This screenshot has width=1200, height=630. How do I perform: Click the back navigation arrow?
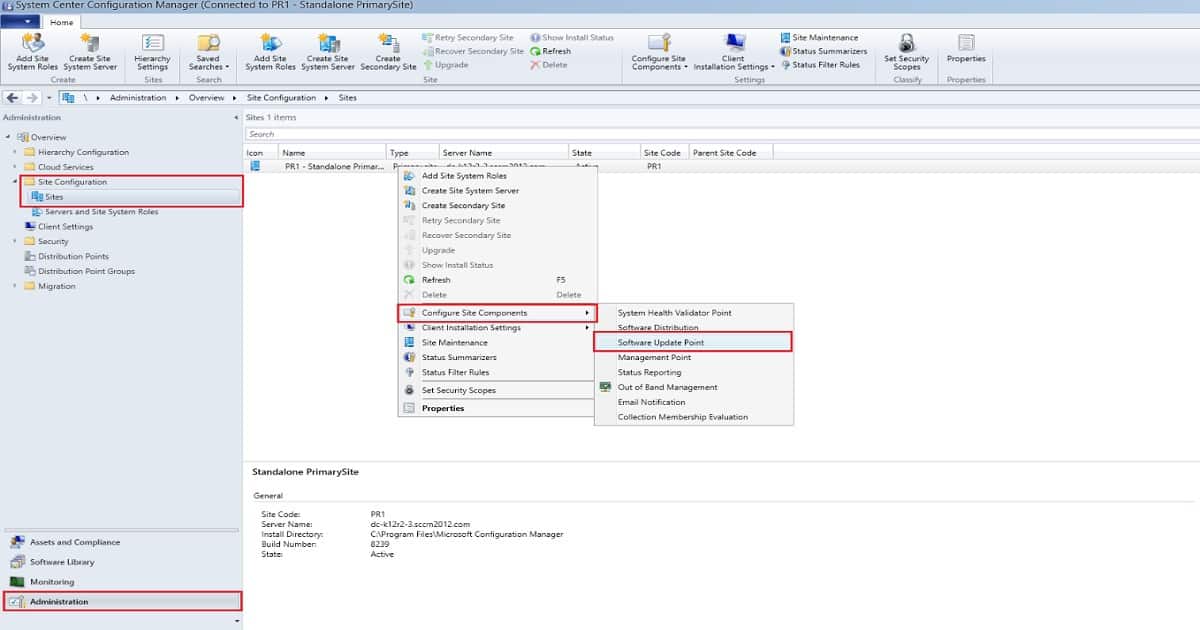coord(13,98)
